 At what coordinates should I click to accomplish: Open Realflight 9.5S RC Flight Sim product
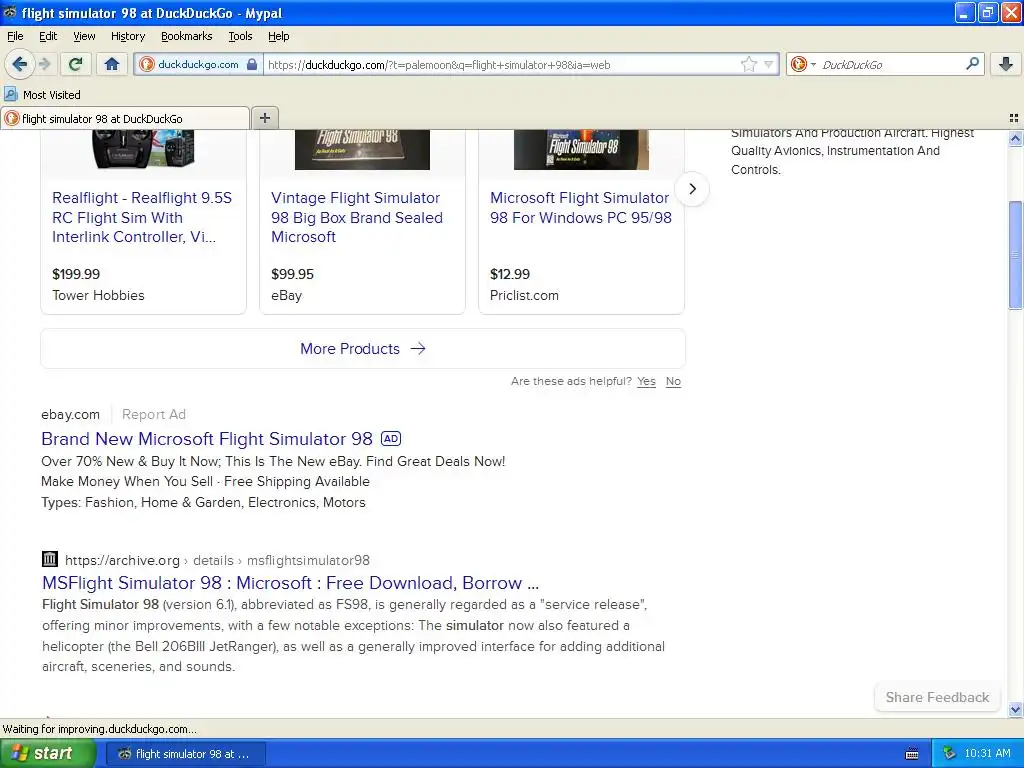pos(142,217)
